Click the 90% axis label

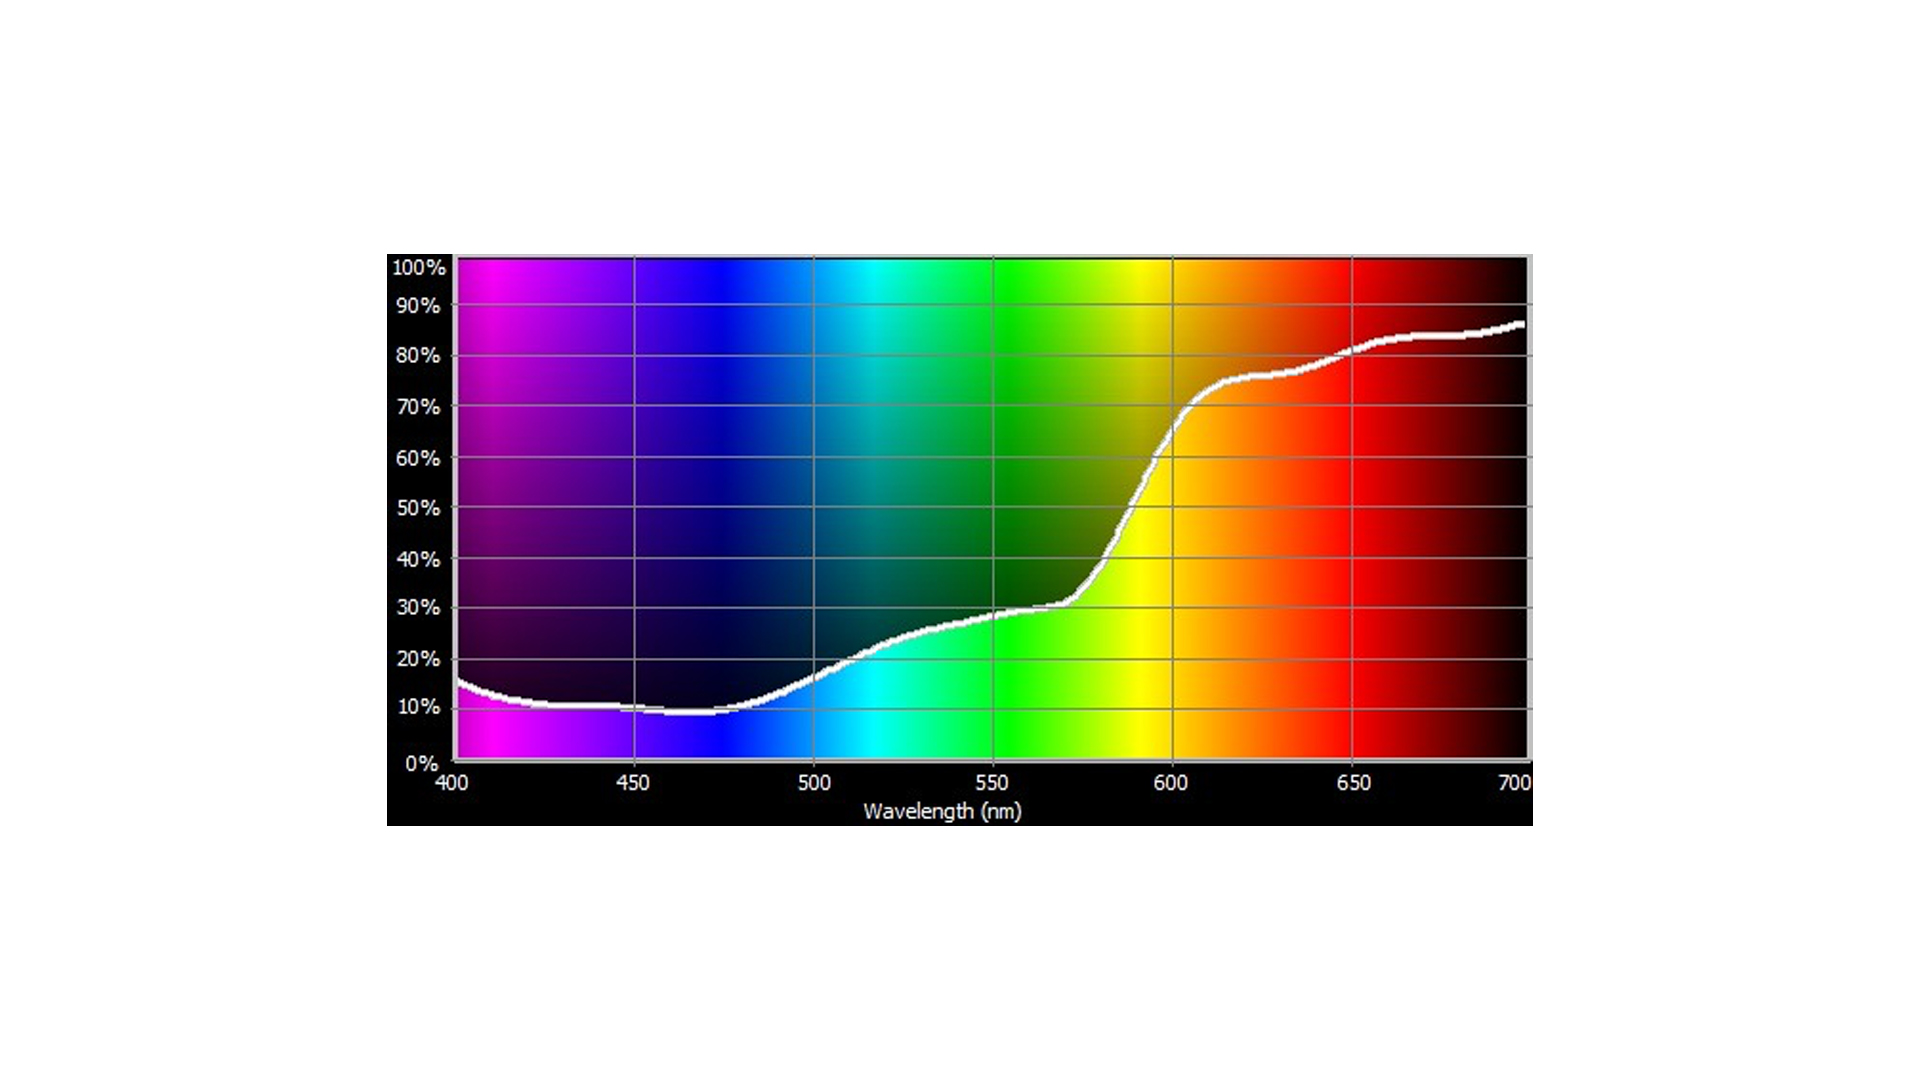pos(419,306)
